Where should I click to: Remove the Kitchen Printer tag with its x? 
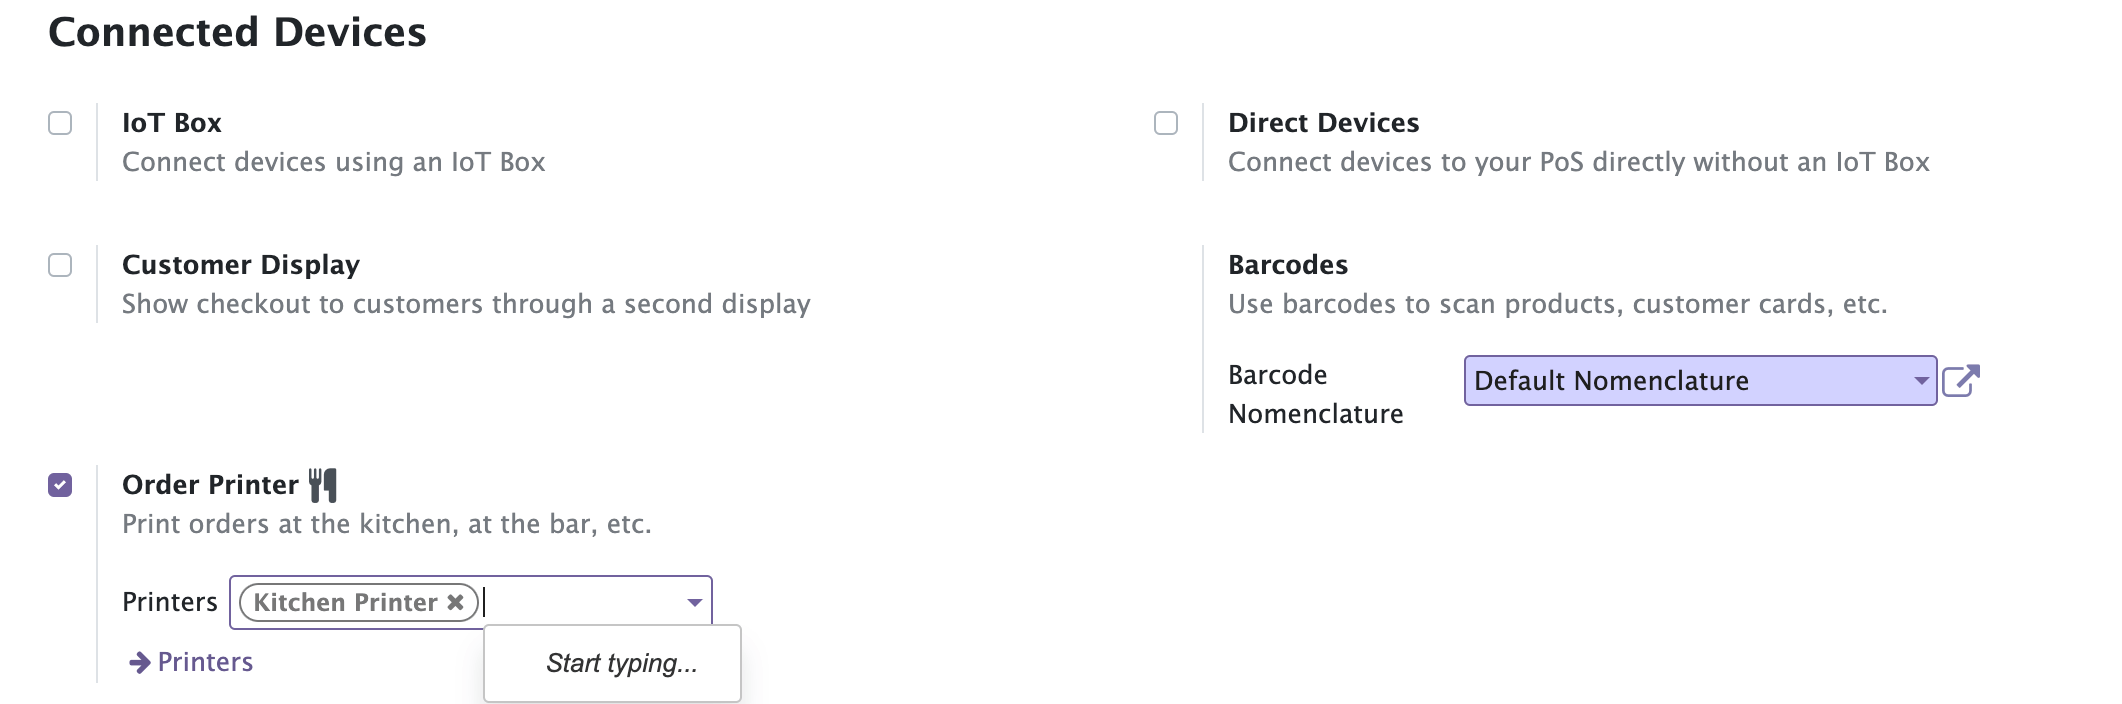point(456,602)
